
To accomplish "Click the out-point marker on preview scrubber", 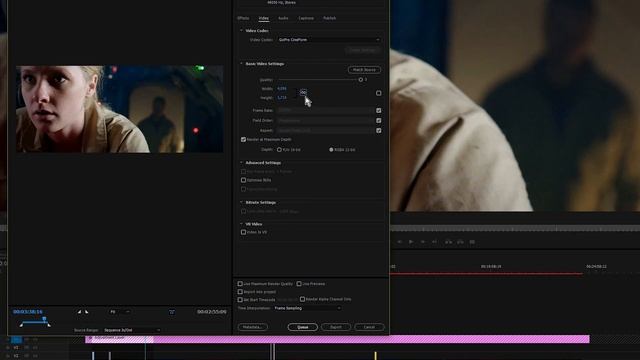I will (49, 325).
